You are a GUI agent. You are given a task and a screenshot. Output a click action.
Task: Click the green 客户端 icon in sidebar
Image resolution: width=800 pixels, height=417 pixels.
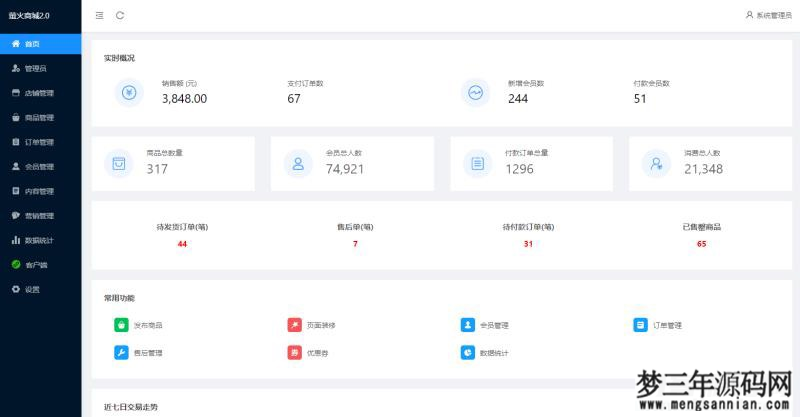point(16,264)
